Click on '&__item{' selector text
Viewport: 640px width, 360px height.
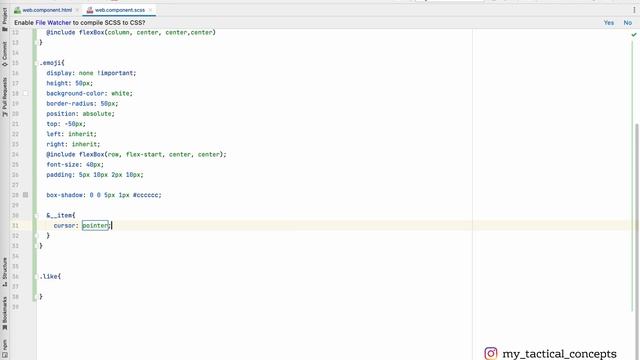click(x=61, y=216)
